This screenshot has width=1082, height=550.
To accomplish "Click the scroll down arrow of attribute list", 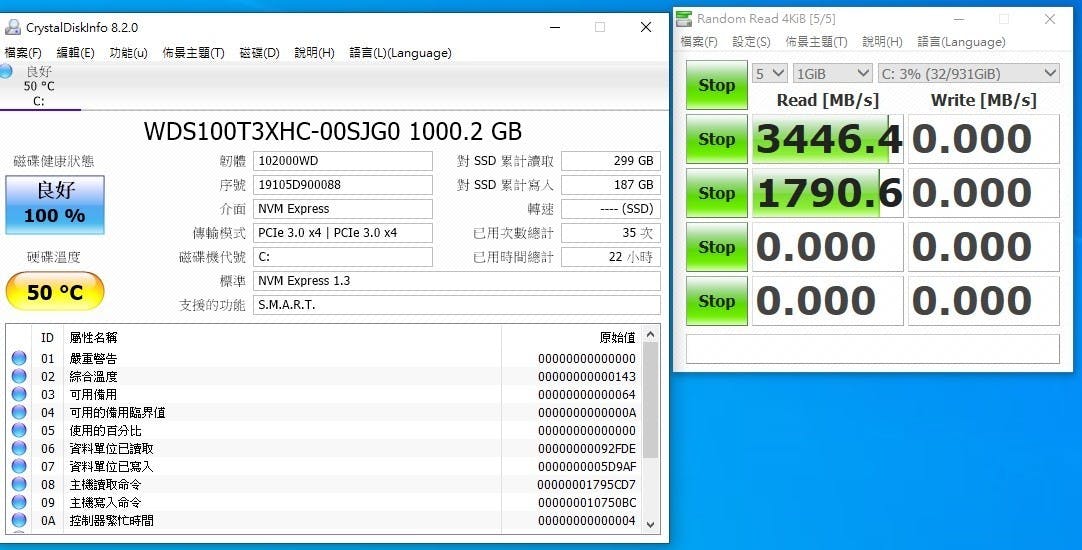I will point(650,524).
